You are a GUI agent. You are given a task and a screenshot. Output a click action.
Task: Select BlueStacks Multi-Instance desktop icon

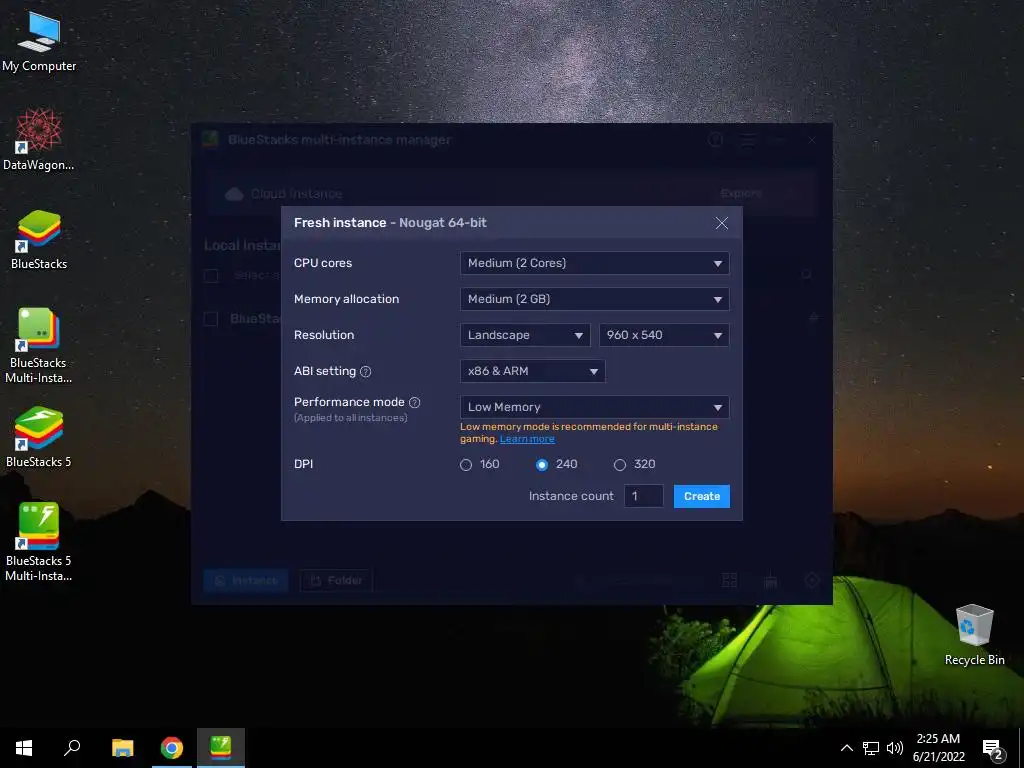(39, 345)
